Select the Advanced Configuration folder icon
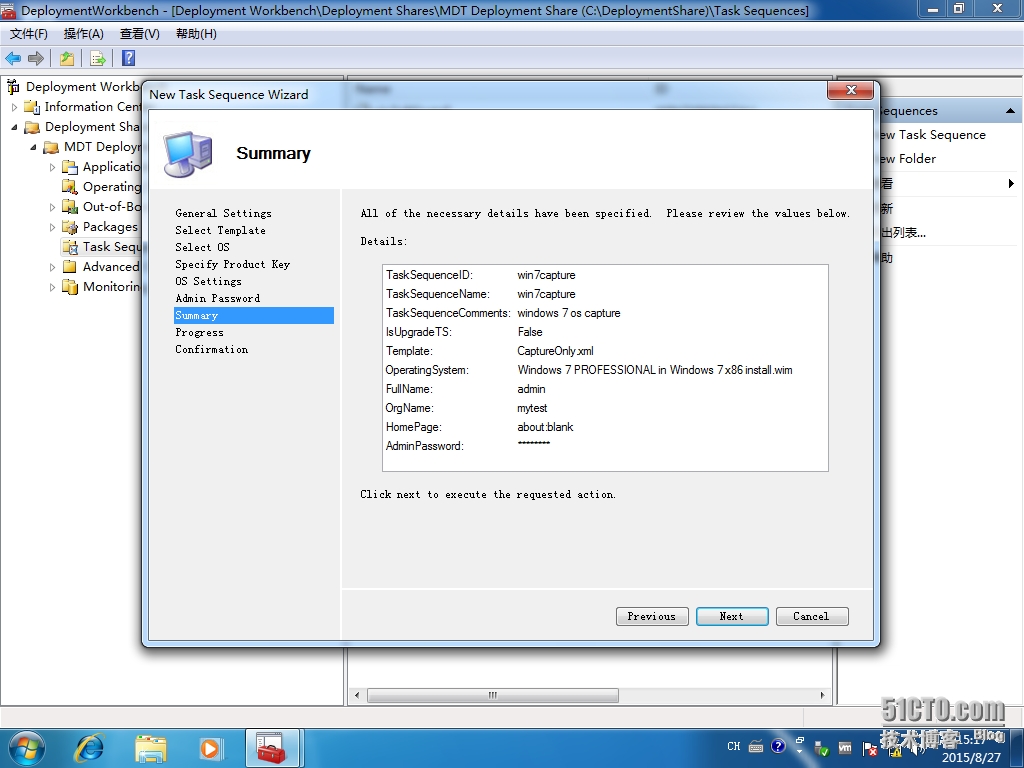Viewport: 1024px width, 768px height. click(x=70, y=266)
